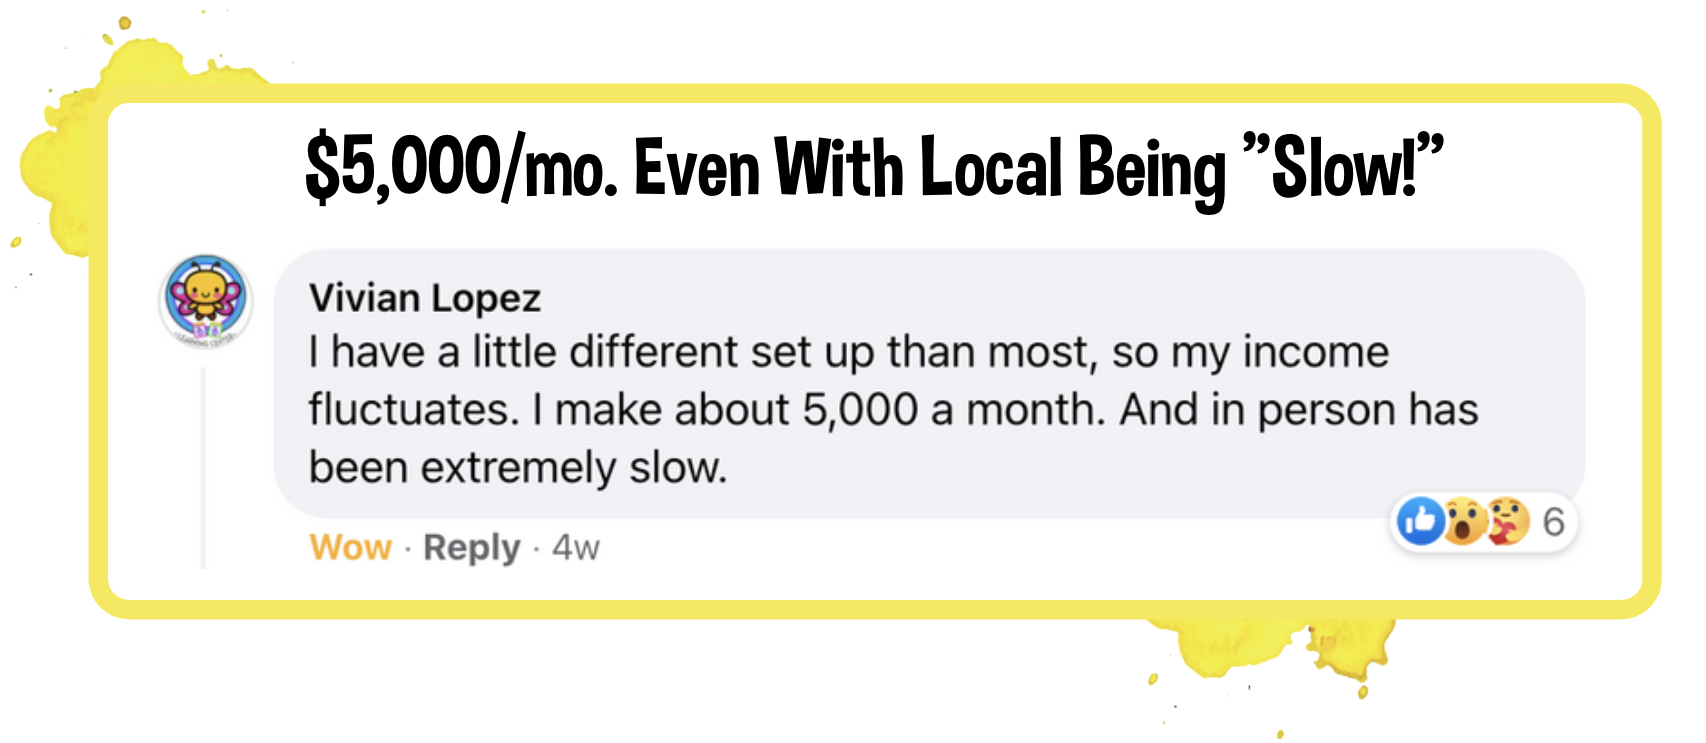This screenshot has height=743, width=1706.
Task: Click "Even With Local Being" headline words
Action: (x=930, y=167)
